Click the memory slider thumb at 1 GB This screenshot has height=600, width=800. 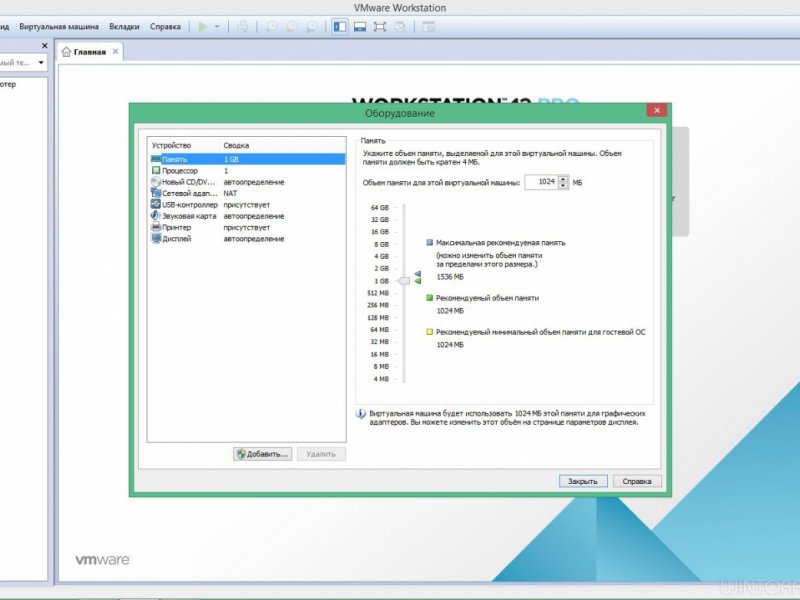[404, 281]
